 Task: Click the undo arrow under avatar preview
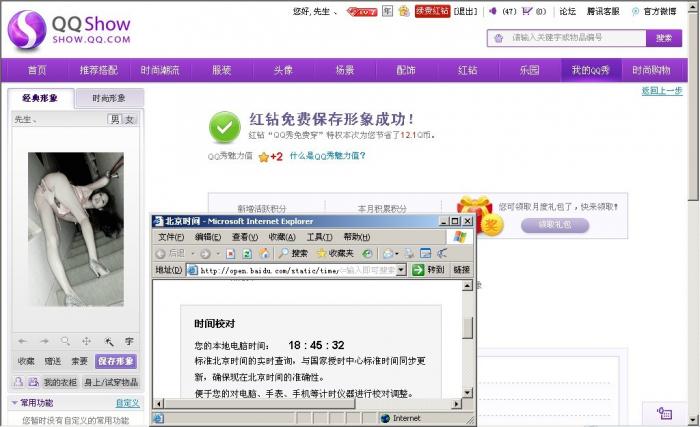[23, 341]
